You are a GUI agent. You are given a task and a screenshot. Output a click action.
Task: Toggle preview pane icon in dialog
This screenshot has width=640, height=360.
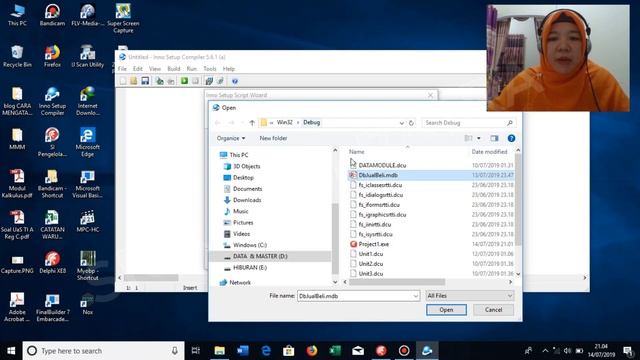(x=494, y=138)
